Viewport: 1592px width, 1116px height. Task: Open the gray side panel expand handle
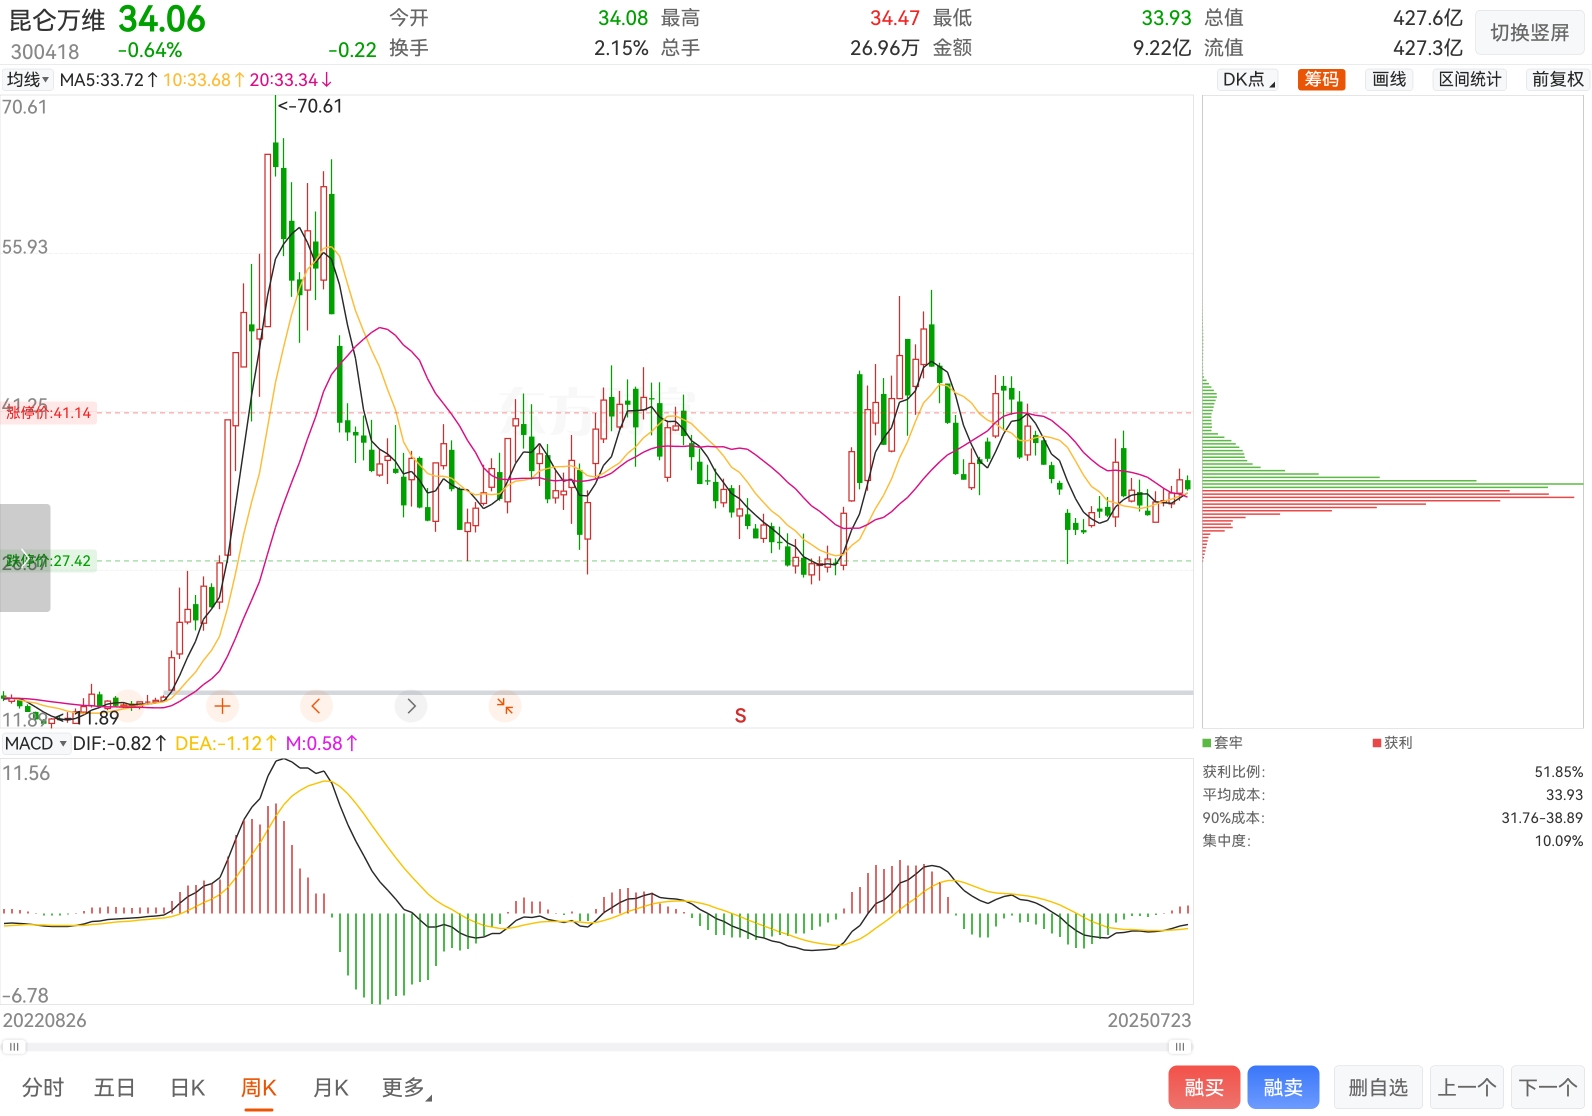(25, 558)
